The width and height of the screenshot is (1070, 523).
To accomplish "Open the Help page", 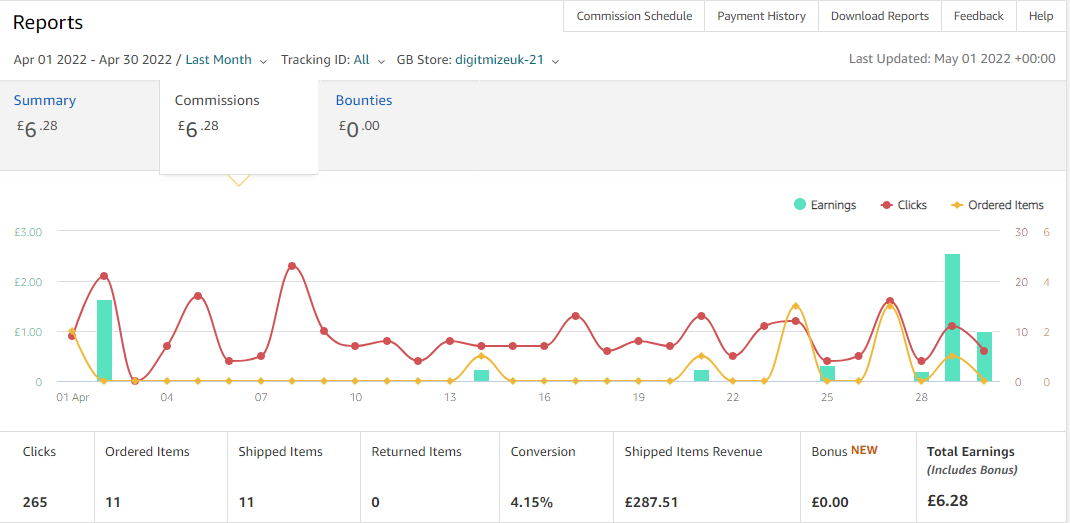I will [x=1041, y=16].
